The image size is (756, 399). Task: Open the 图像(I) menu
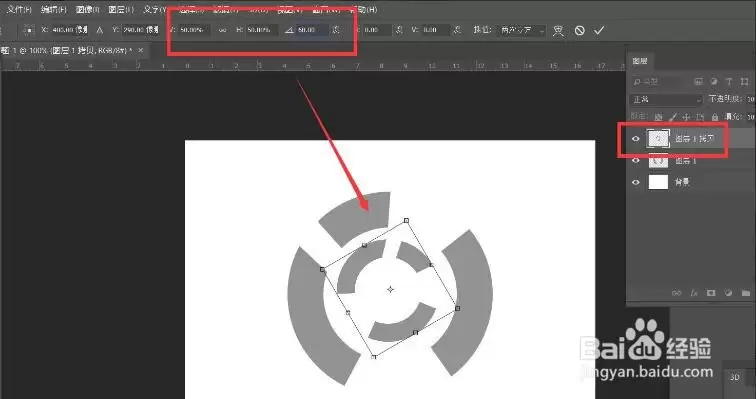[x=88, y=9]
